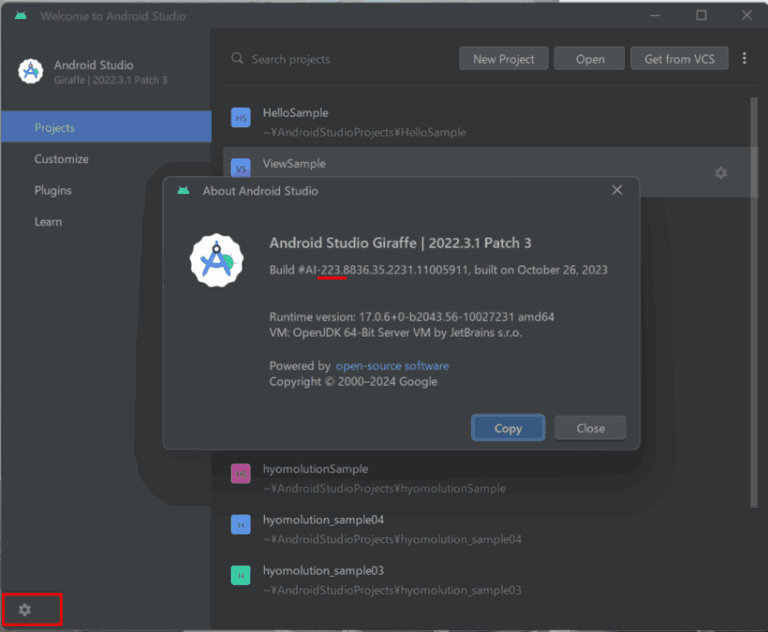Click the hyomolution_sample03 green project icon
The height and width of the screenshot is (632, 768).
[240, 576]
